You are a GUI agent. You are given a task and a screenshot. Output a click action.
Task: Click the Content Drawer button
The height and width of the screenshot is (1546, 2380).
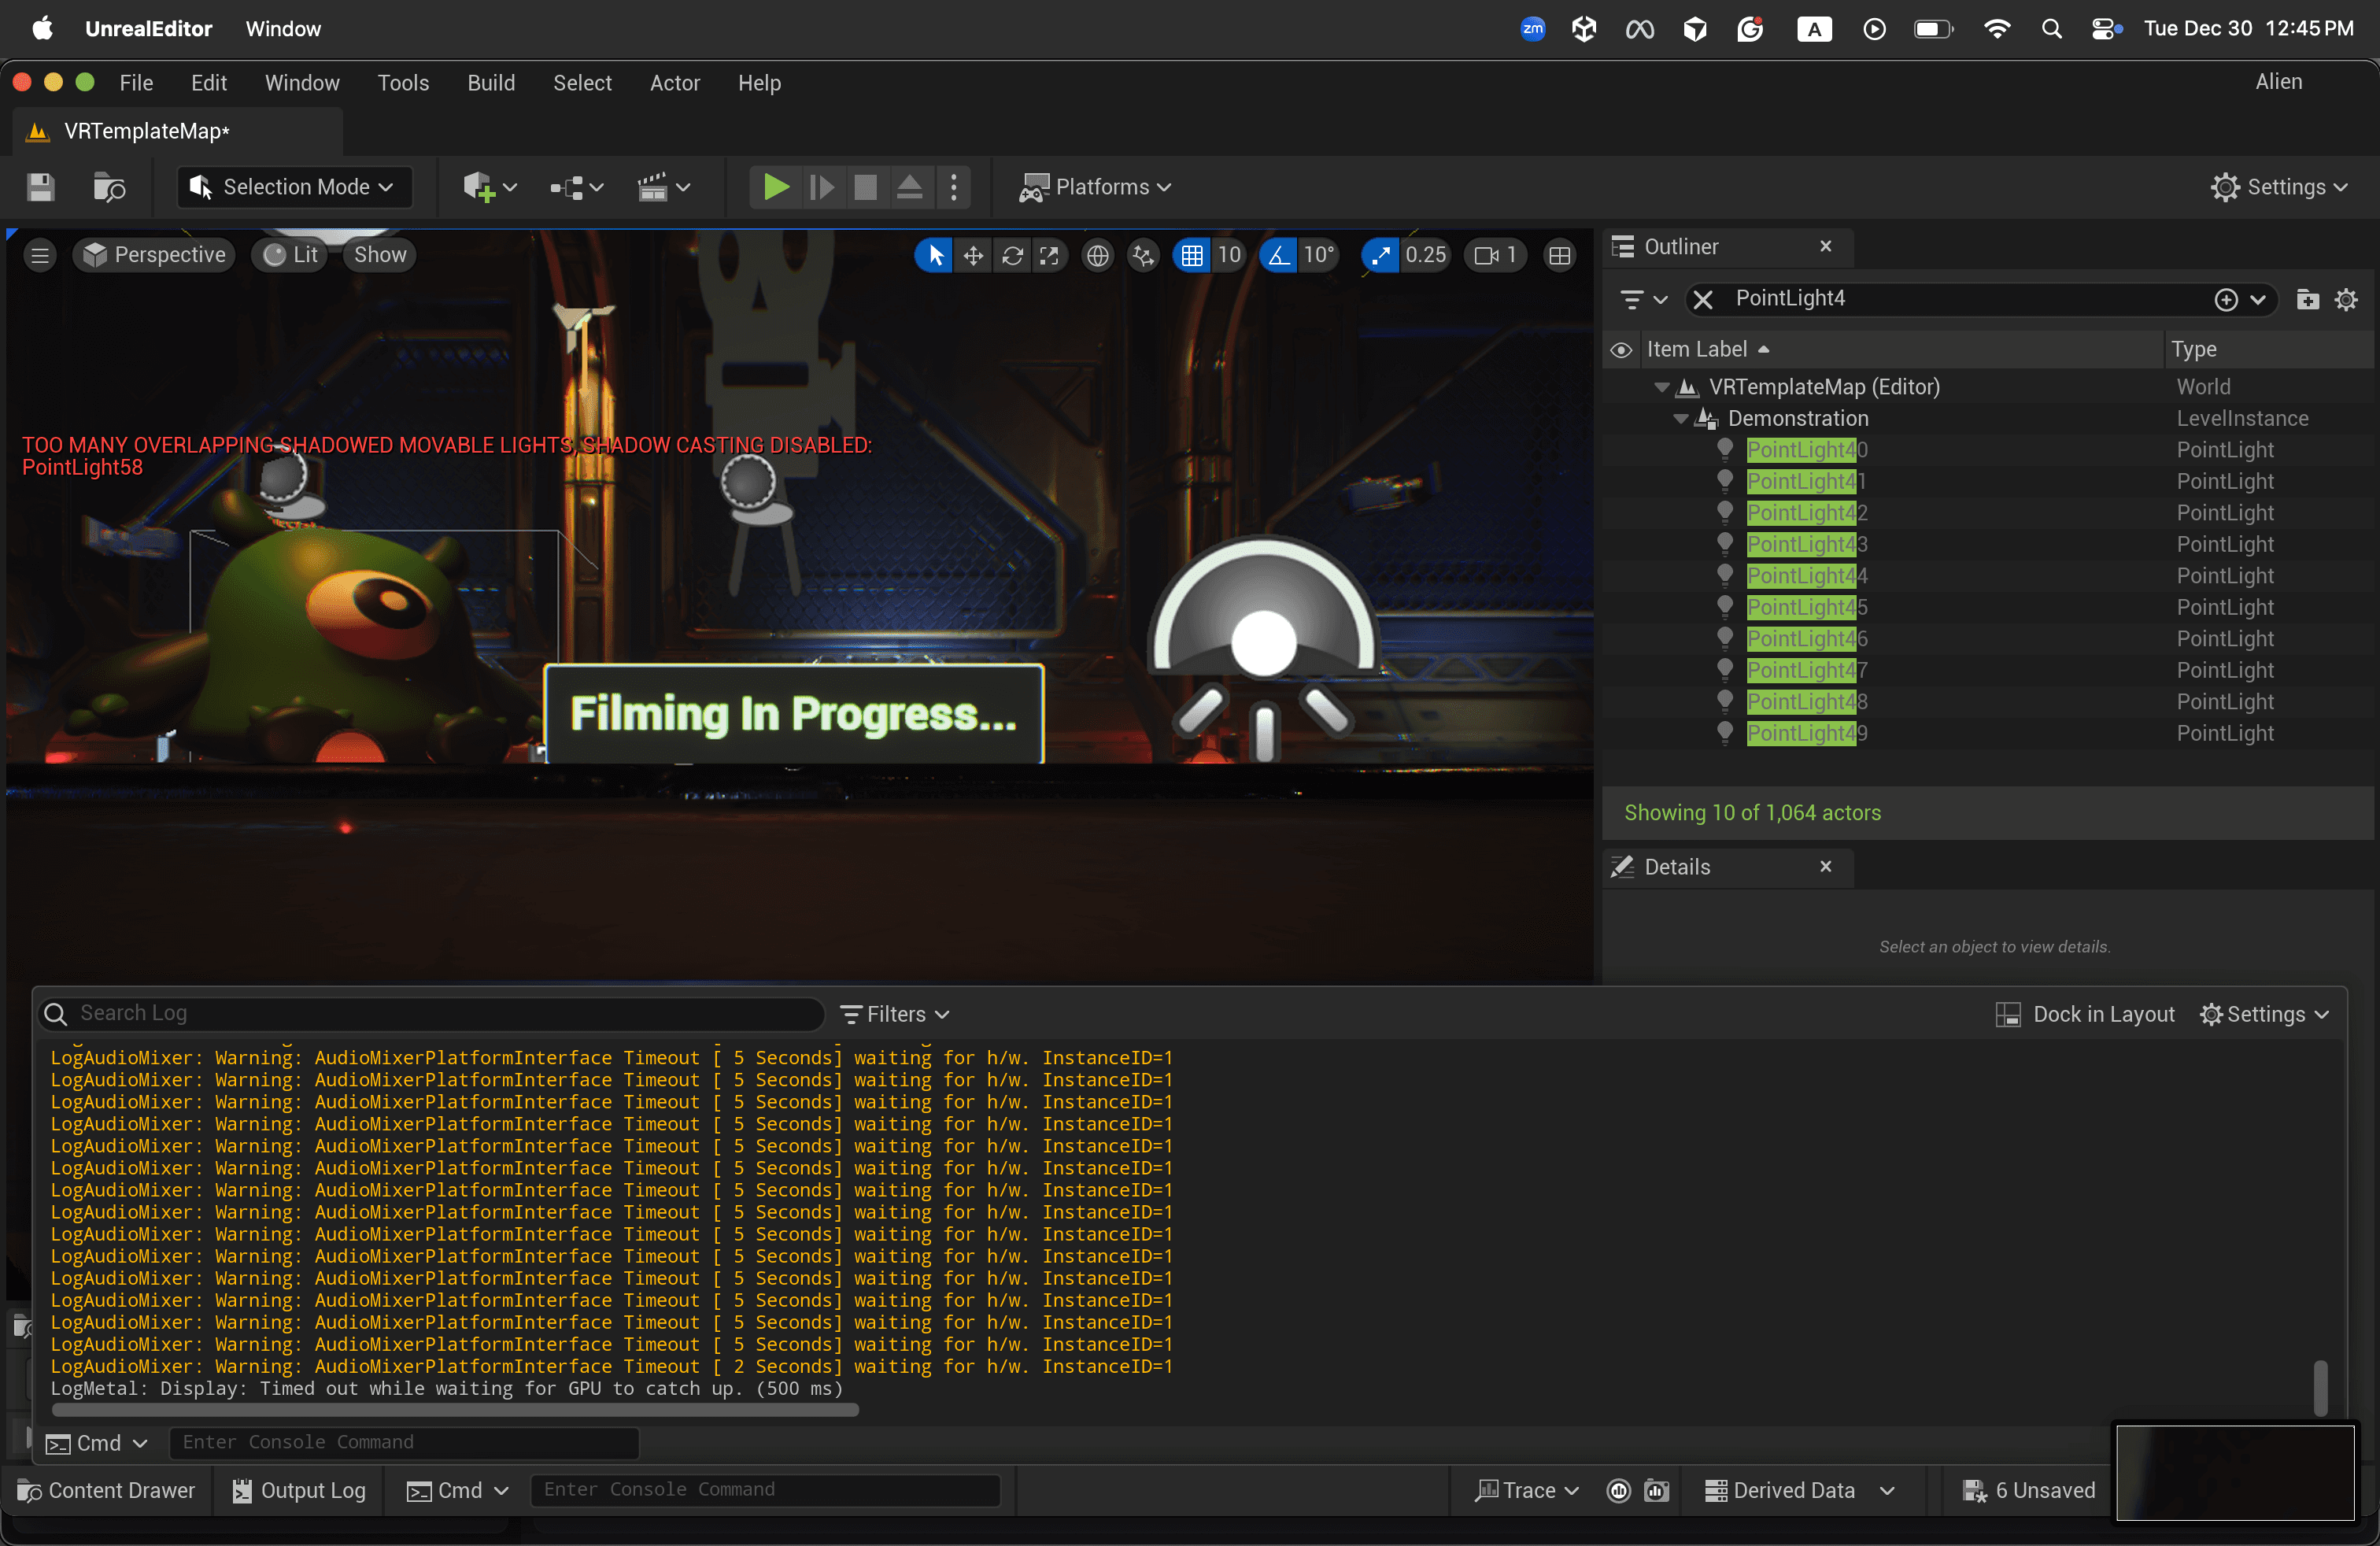click(107, 1490)
